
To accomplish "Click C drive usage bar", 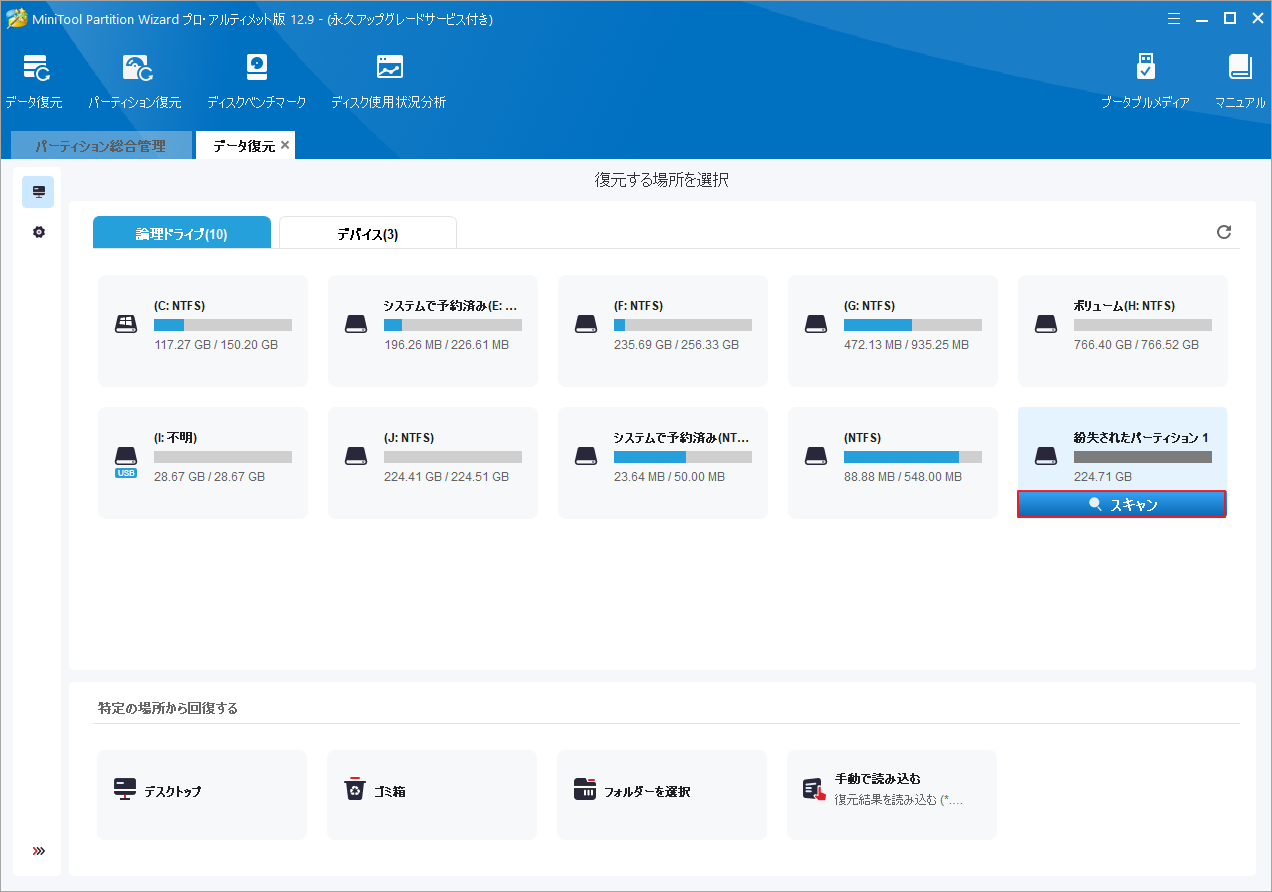I will (223, 325).
